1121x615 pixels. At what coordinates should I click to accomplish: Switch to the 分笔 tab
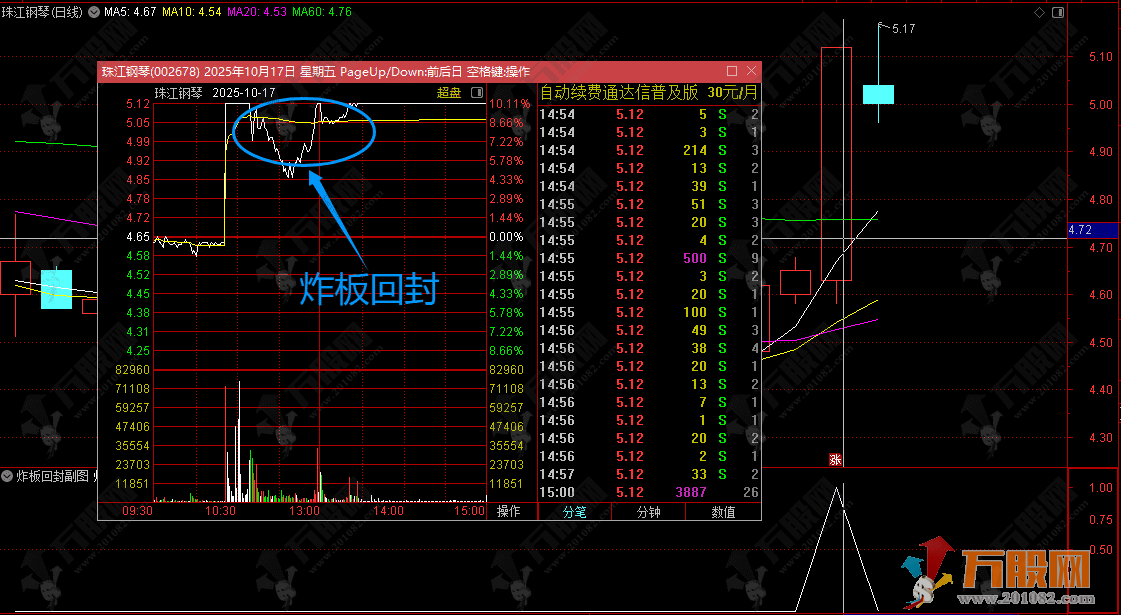[574, 512]
